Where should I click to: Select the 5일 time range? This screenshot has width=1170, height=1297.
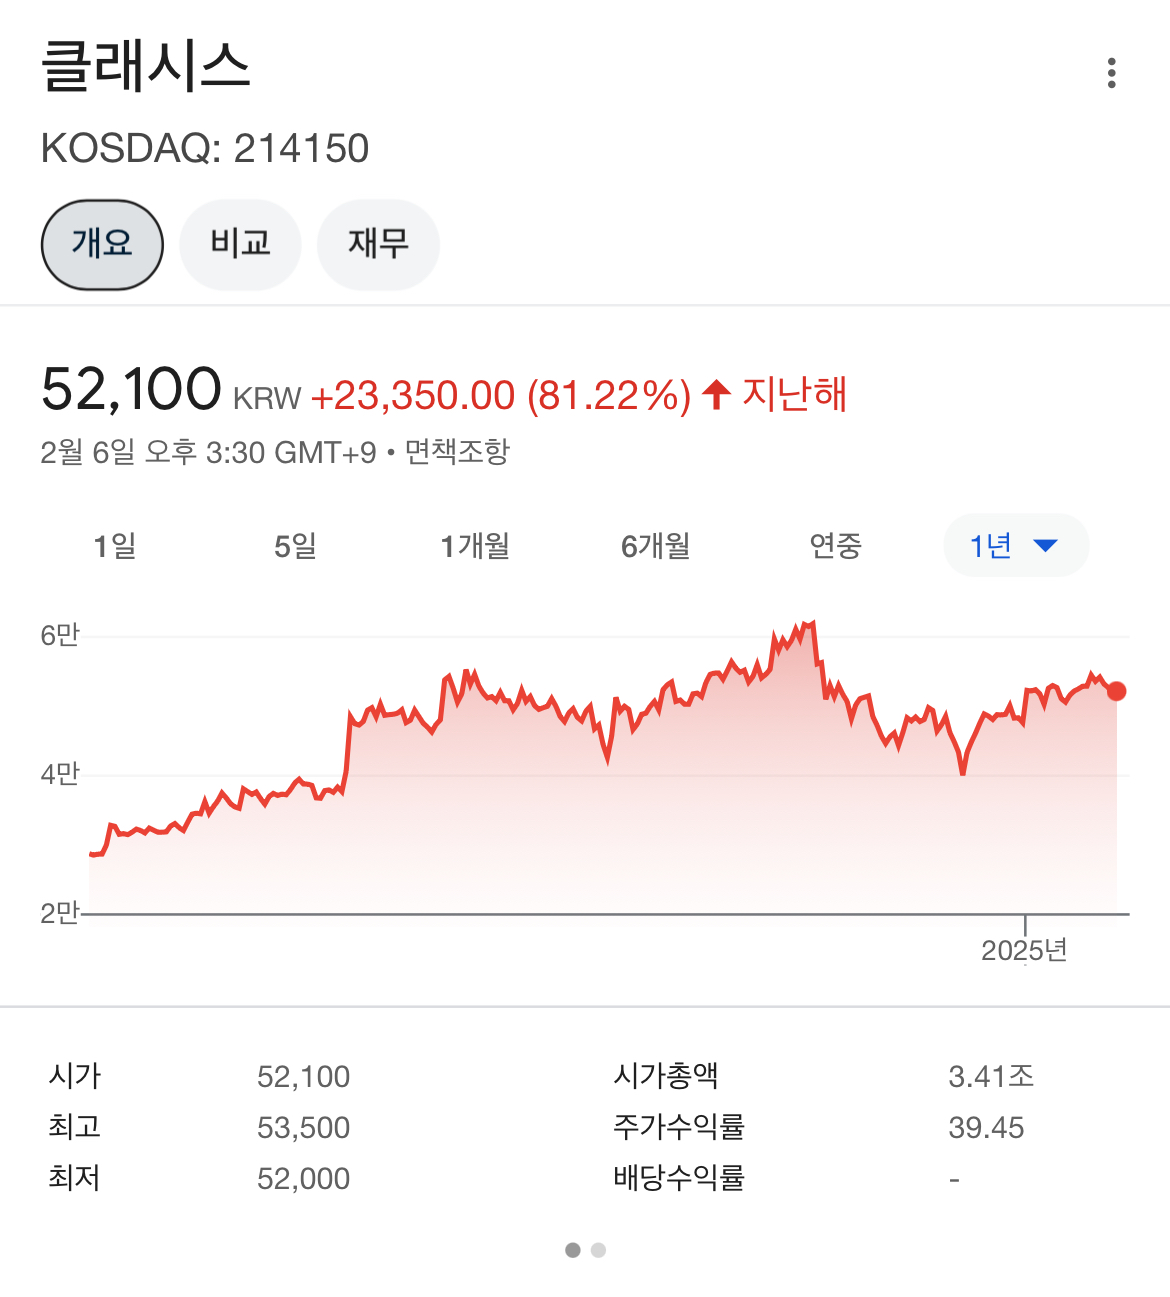tap(295, 546)
